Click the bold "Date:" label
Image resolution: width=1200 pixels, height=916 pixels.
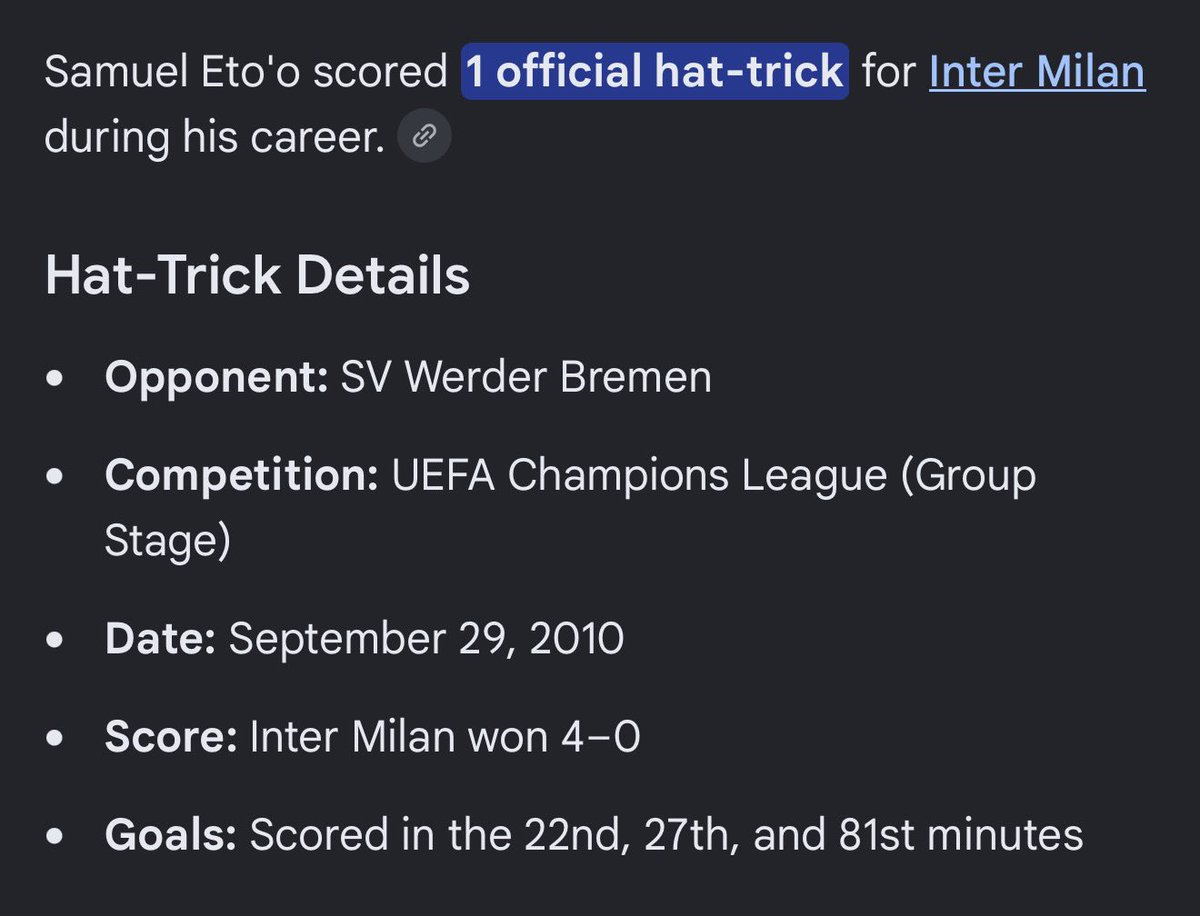[160, 639]
